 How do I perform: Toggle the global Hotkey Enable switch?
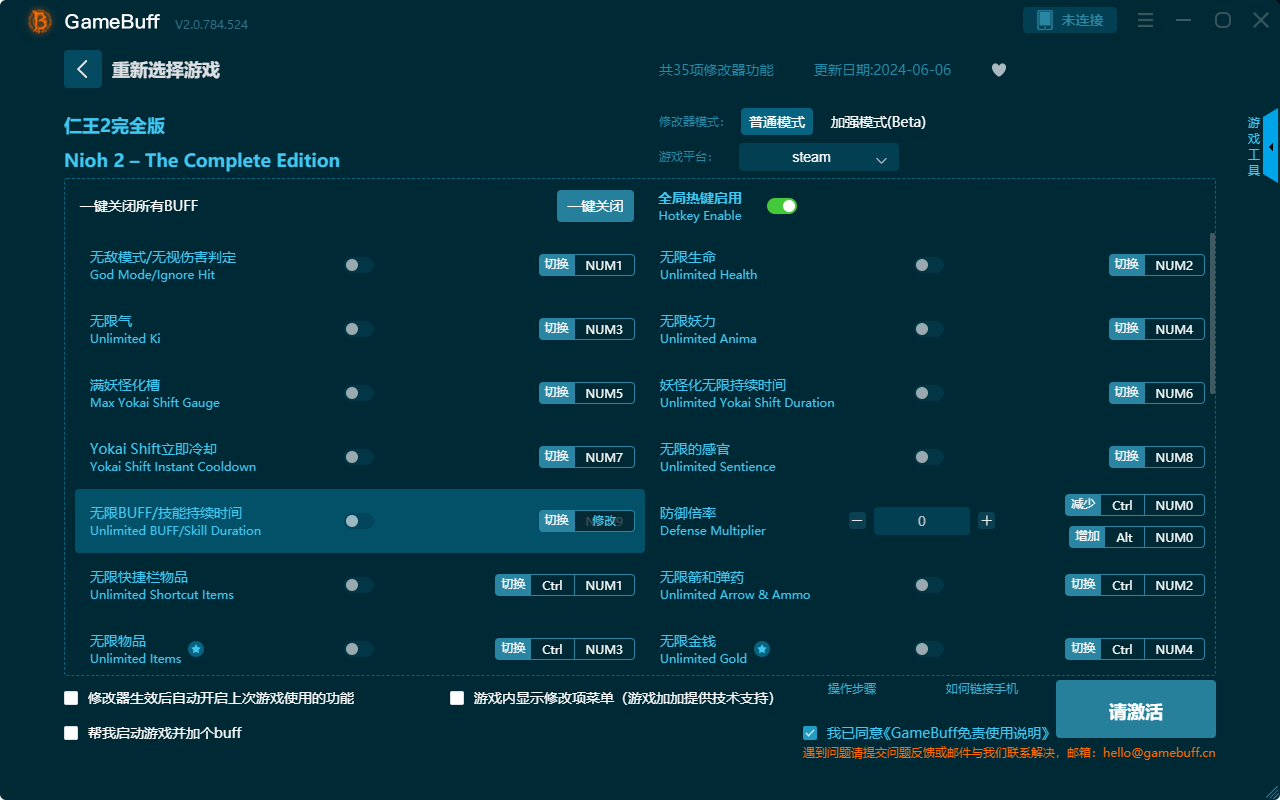[781, 206]
